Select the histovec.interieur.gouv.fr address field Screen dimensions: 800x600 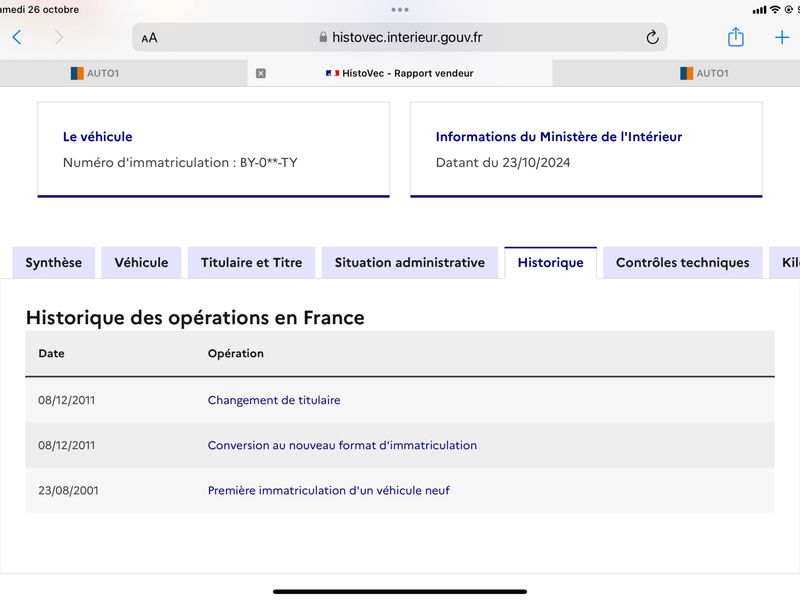click(x=399, y=37)
